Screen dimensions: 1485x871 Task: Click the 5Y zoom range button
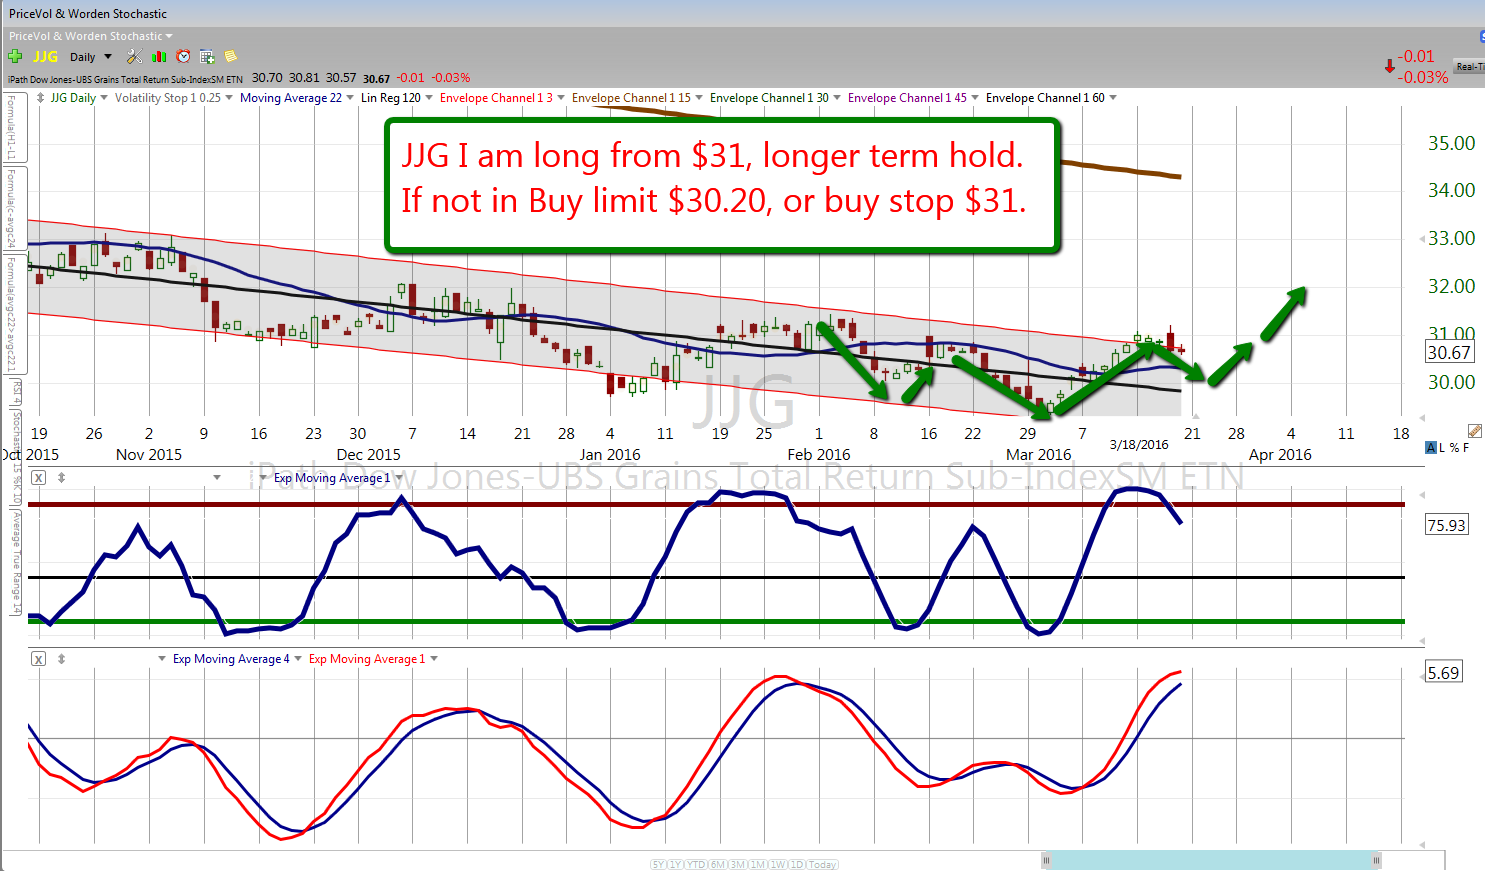tap(659, 864)
